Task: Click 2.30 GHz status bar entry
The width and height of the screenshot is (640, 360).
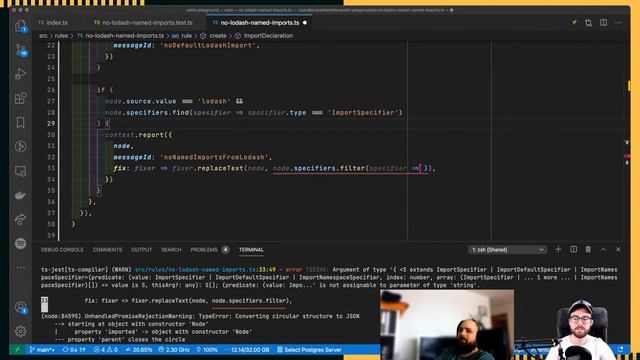Action: click(x=174, y=350)
